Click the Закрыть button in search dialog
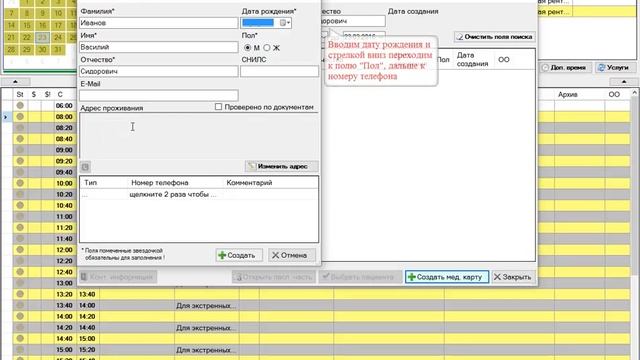 (x=513, y=277)
